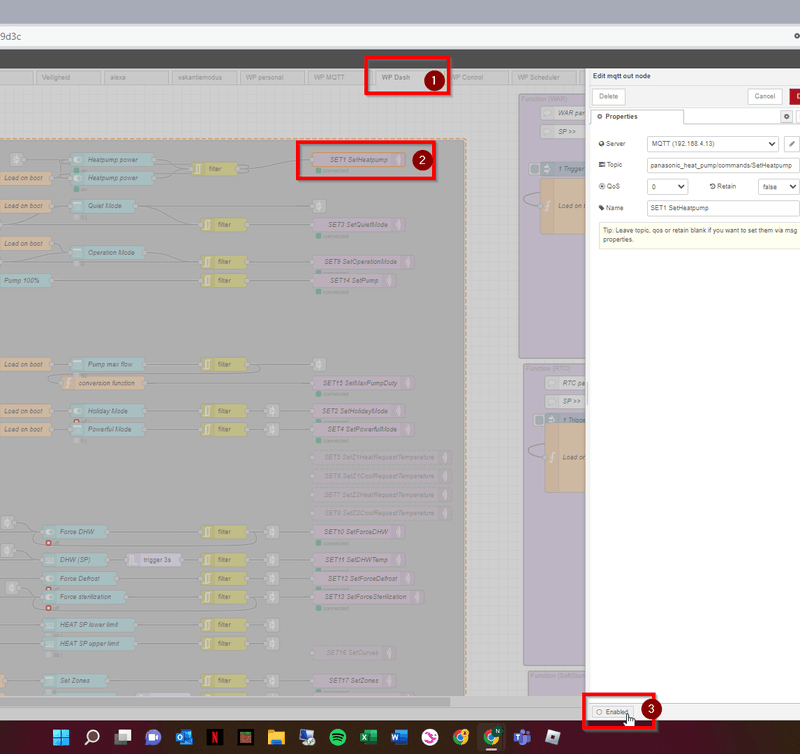
Task: Switch to the vakantiemodus flow tab
Action: click(x=205, y=78)
